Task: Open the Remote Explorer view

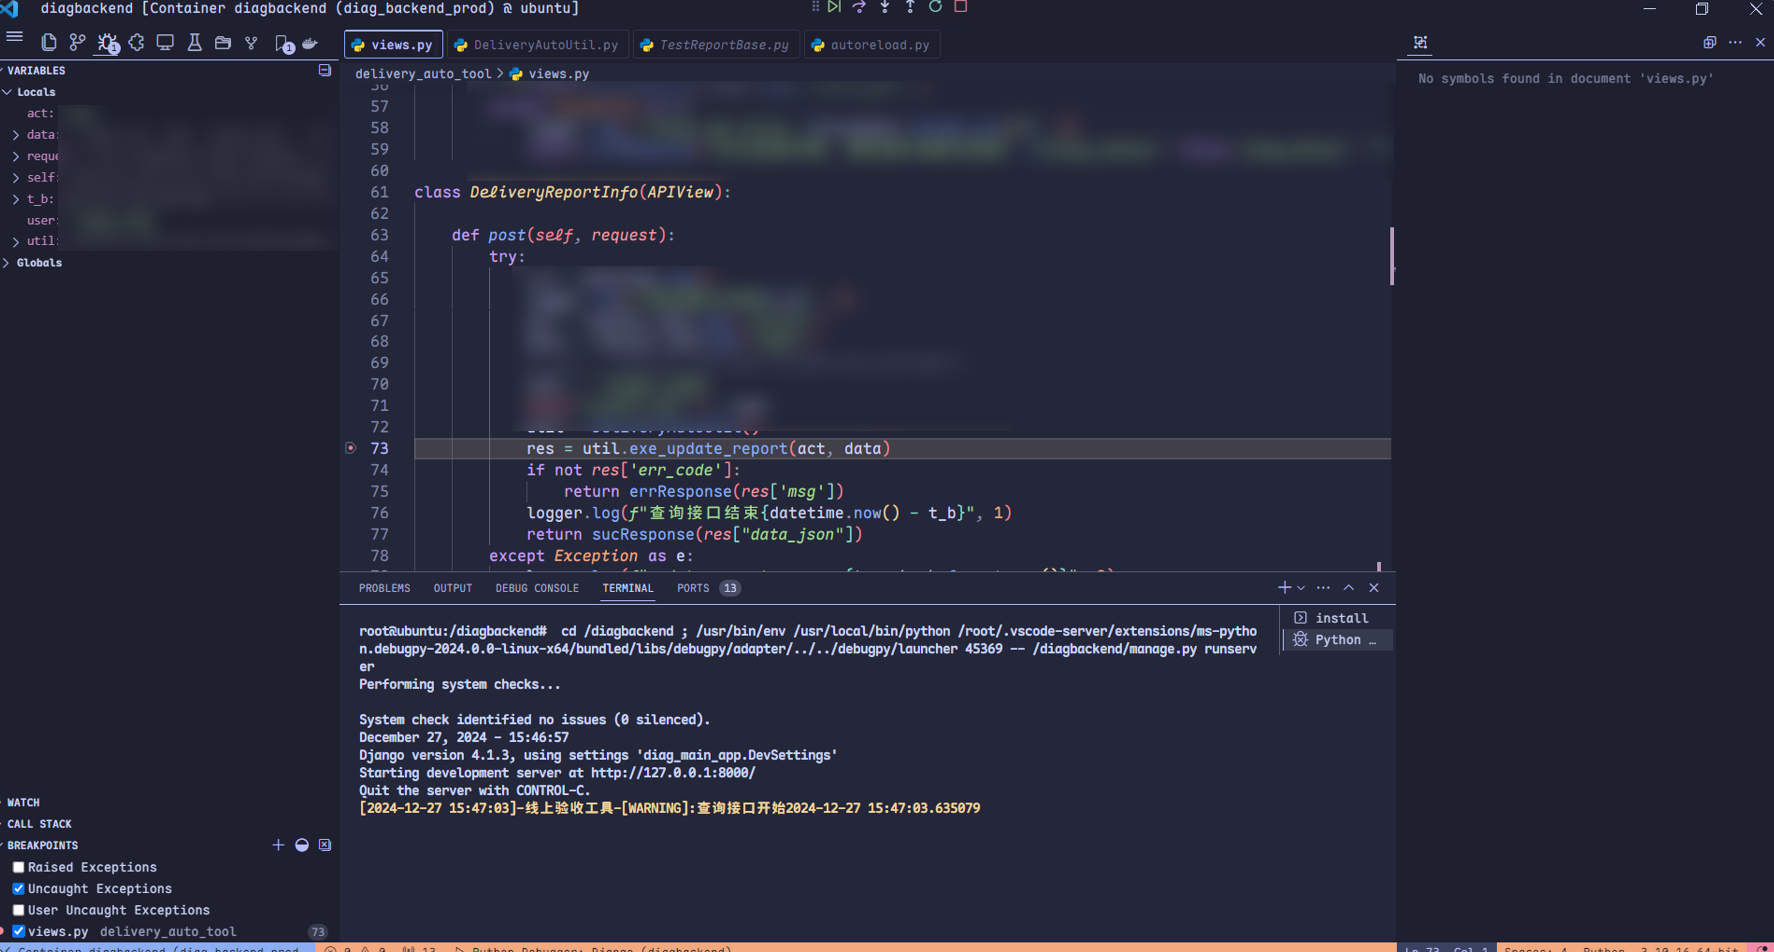Action: tap(165, 43)
